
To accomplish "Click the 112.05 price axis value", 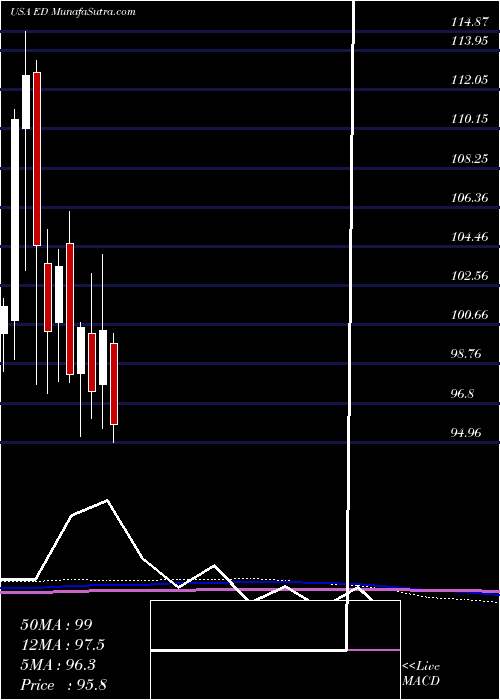I will [472, 80].
